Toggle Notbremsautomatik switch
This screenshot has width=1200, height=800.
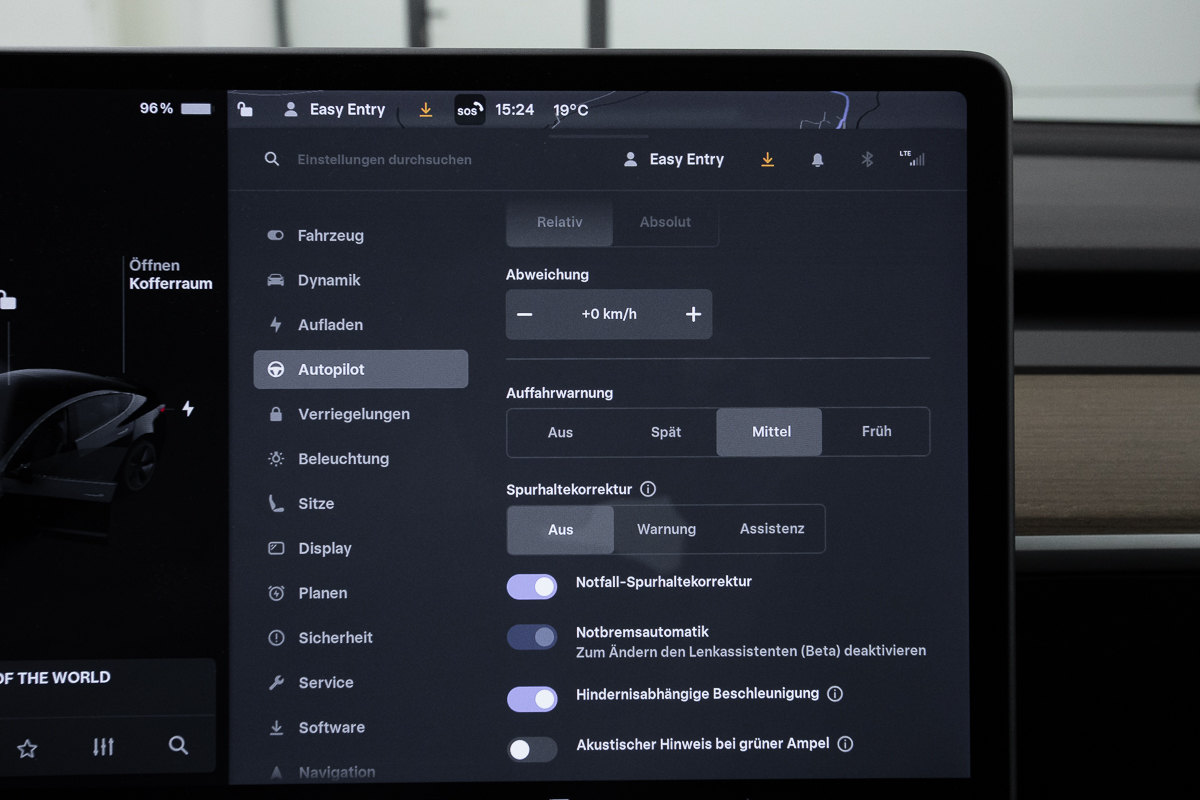tap(532, 637)
